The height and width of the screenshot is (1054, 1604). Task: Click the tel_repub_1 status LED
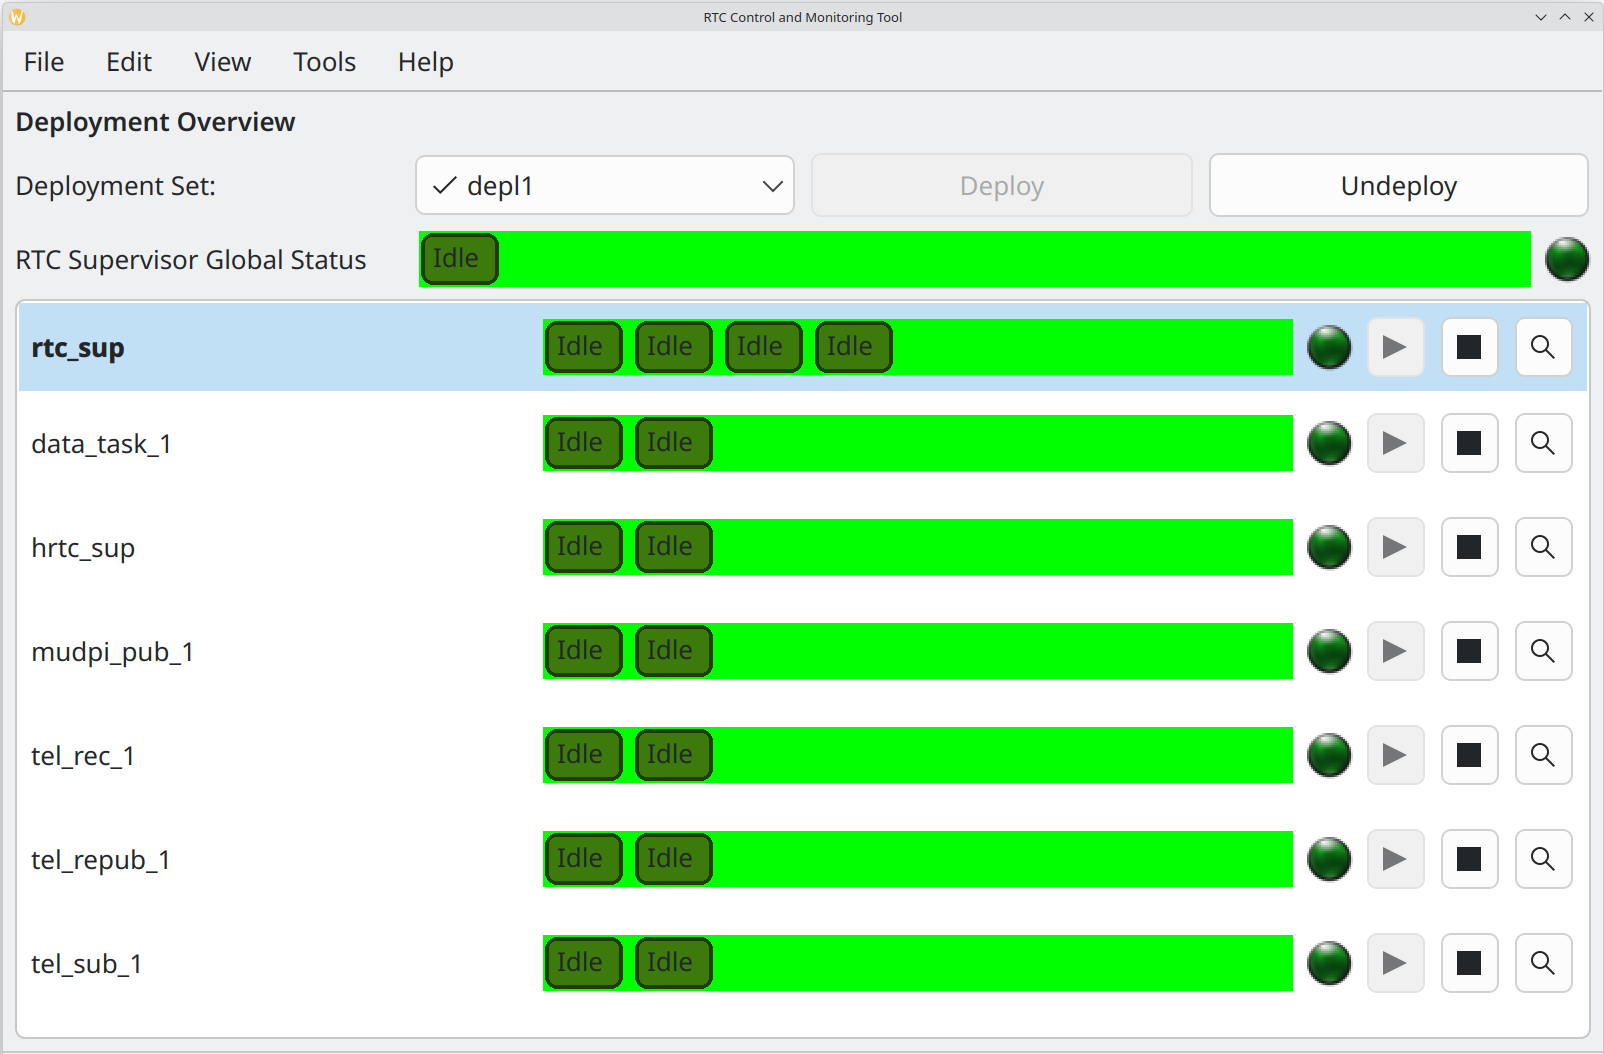1329,859
